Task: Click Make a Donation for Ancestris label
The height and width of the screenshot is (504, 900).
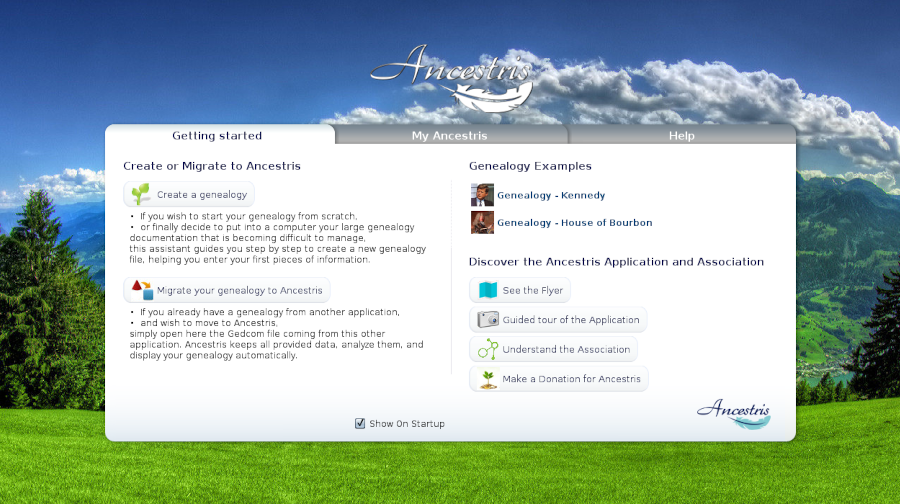Action: (571, 379)
